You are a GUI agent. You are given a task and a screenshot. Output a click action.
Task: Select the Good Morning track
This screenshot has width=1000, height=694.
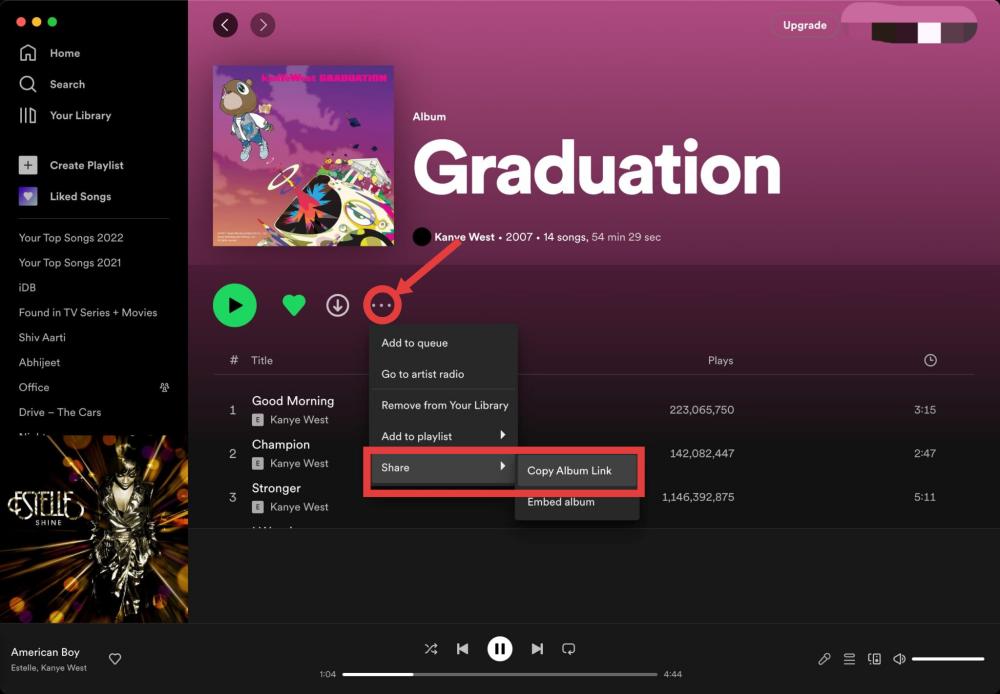click(x=293, y=401)
